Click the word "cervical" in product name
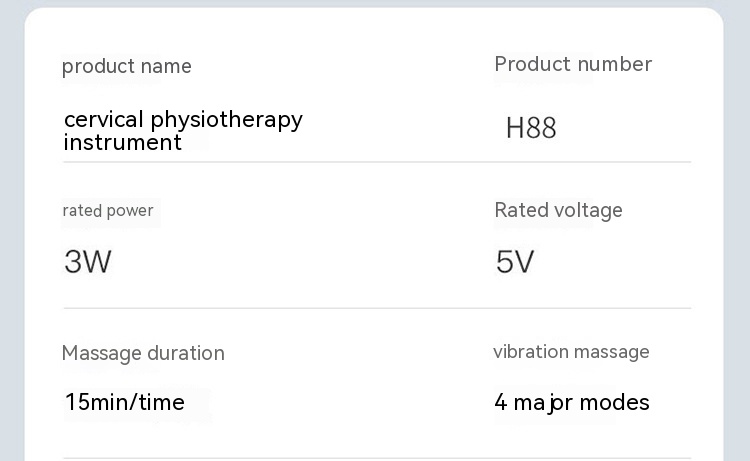 (104, 120)
